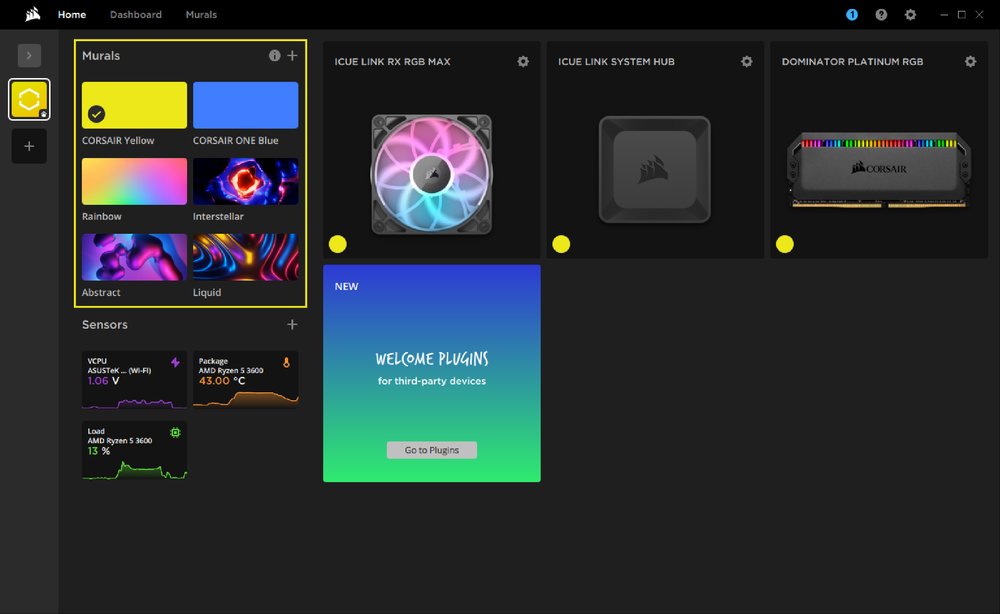Open the VCPU voltage sensor tile
The height and width of the screenshot is (614, 1000).
[134, 380]
